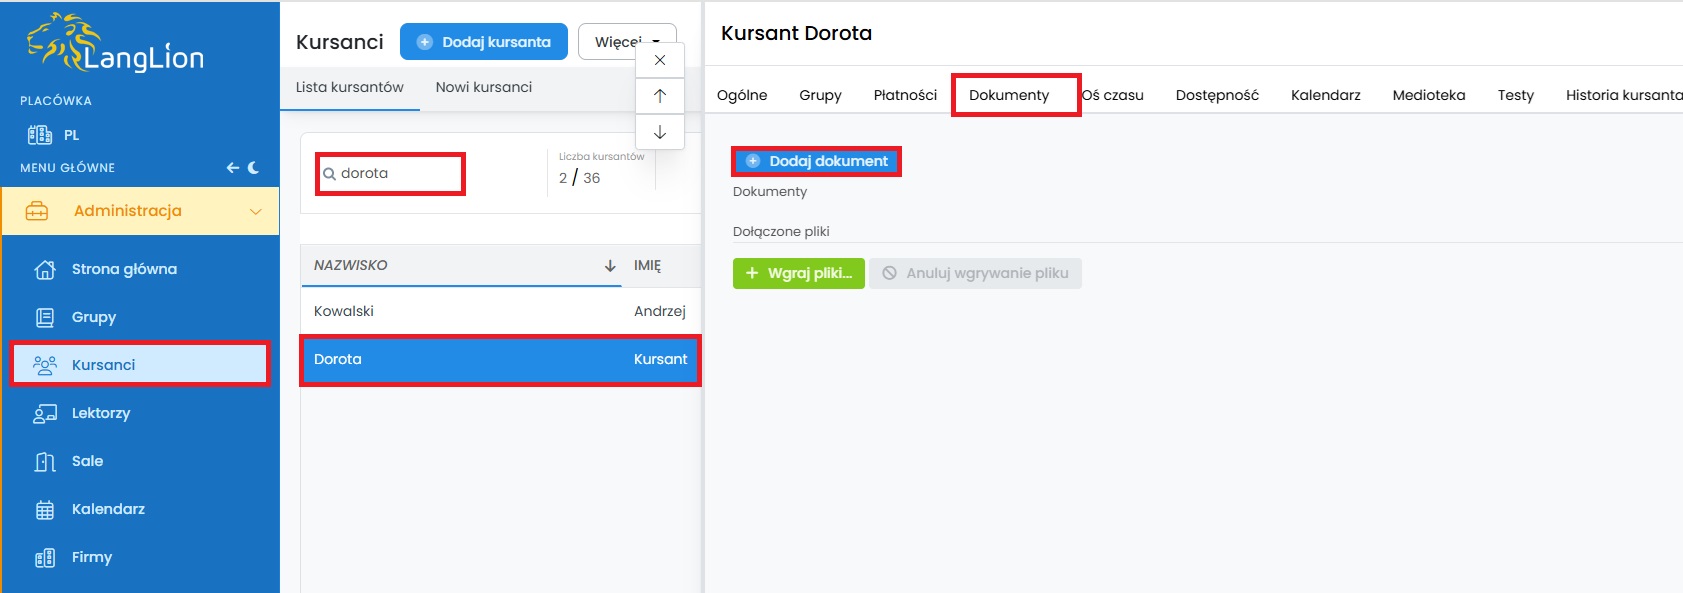Go to the Sale rooms icon
The width and height of the screenshot is (1683, 593).
(45, 461)
